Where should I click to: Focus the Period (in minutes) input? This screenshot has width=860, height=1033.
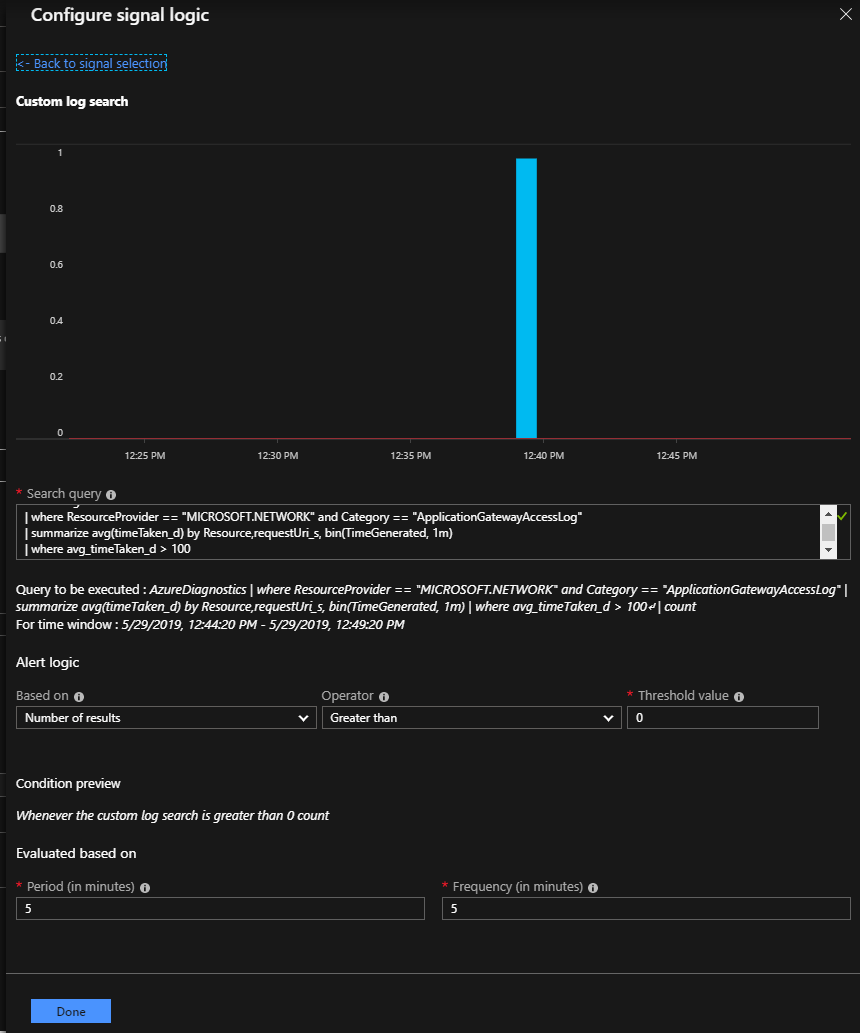point(220,908)
